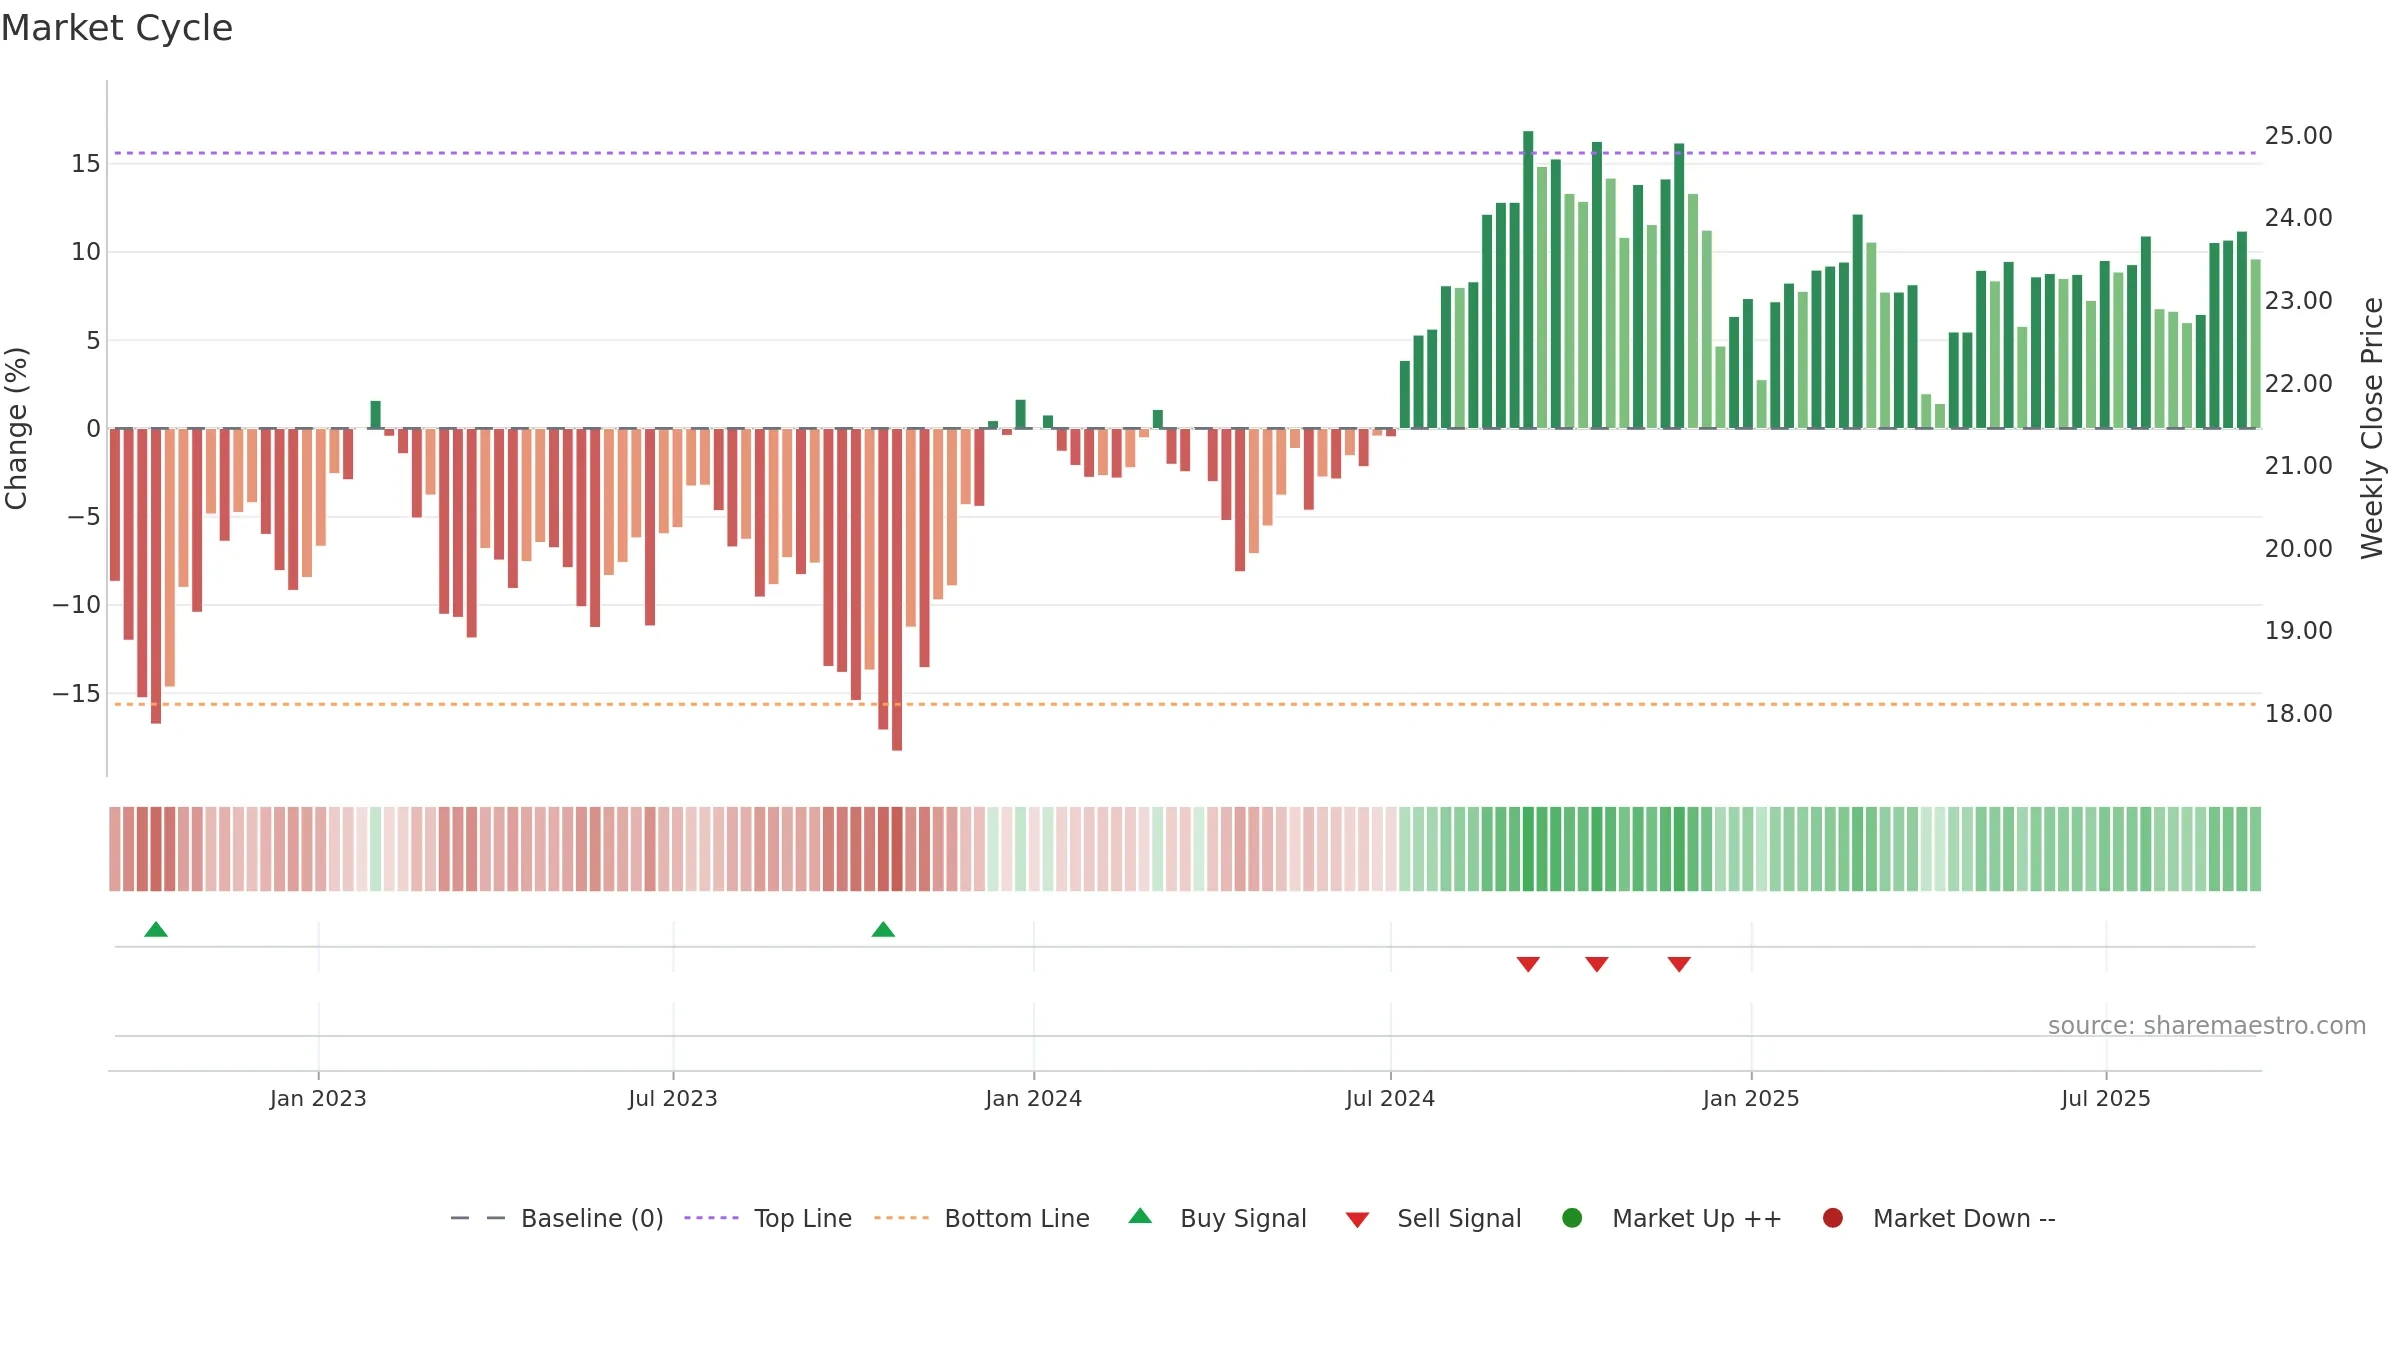Click the 25.00 price axis value
Screen dimensions: 2400x1350
(2298, 135)
